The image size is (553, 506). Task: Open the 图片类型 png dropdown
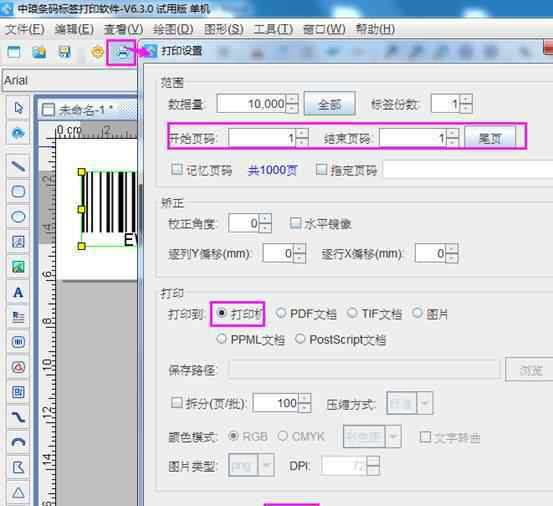(266, 465)
